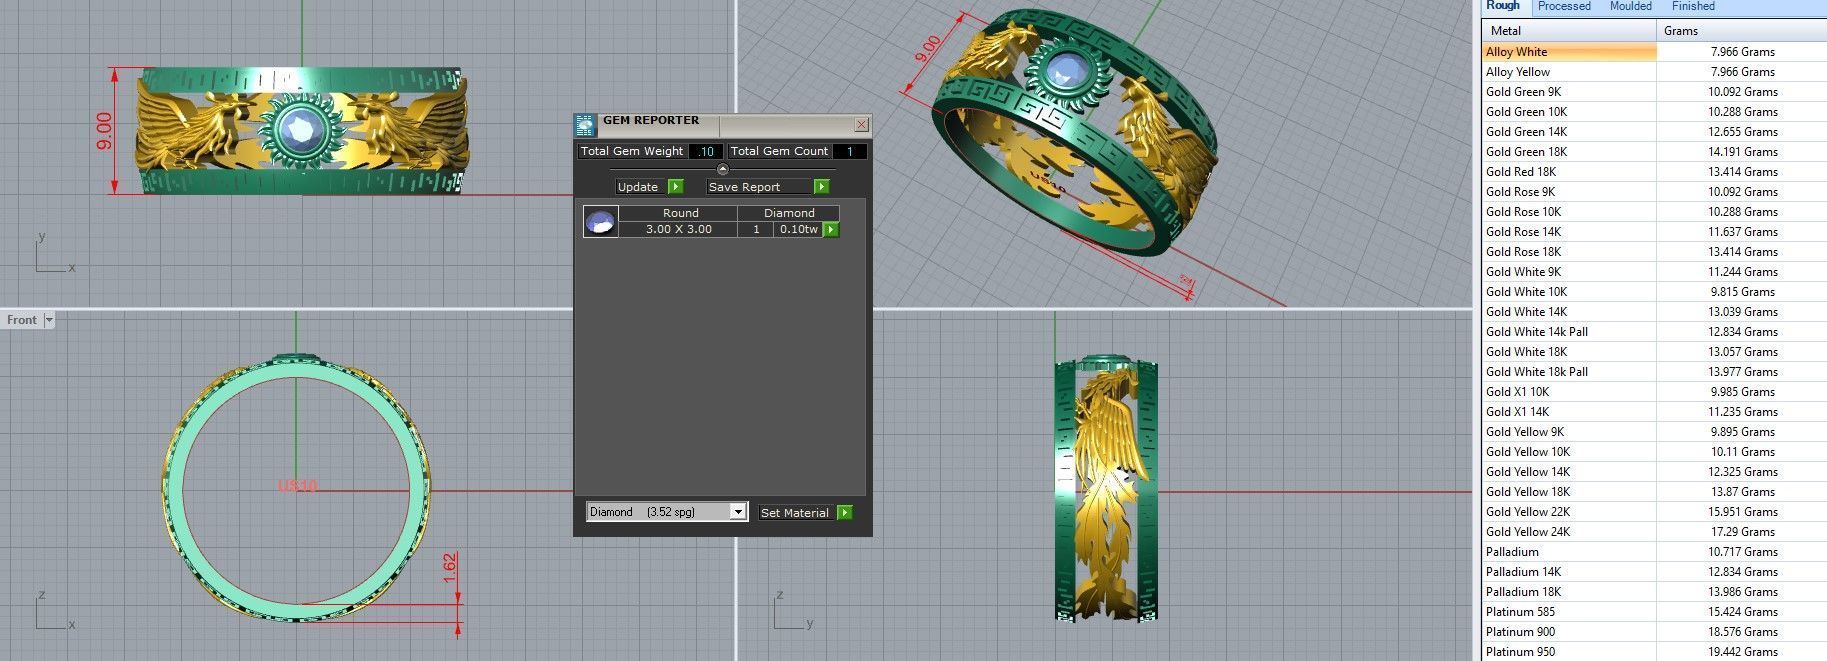
Task: Click the Grams column header
Action: point(1742,31)
